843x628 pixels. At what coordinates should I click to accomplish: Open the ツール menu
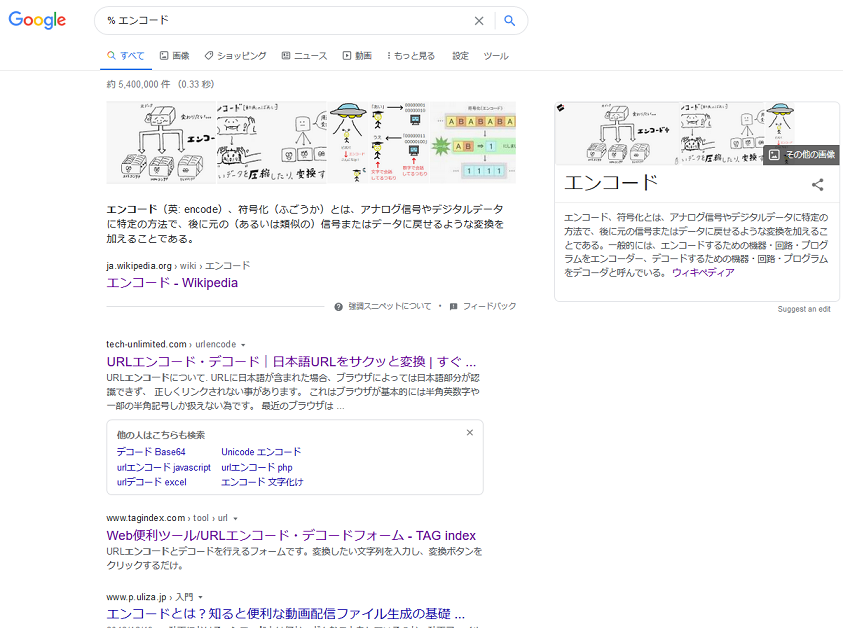pos(497,56)
